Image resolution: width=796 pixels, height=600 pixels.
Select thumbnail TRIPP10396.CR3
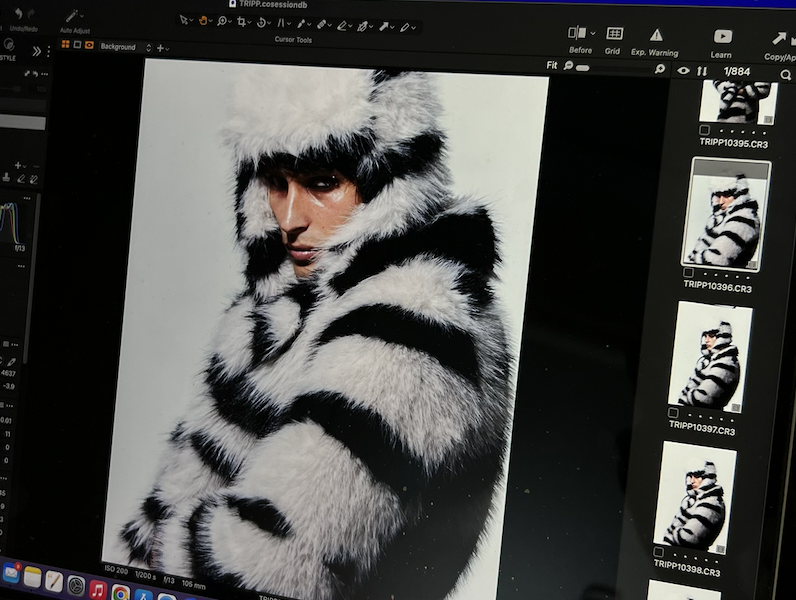pyautogui.click(x=726, y=213)
